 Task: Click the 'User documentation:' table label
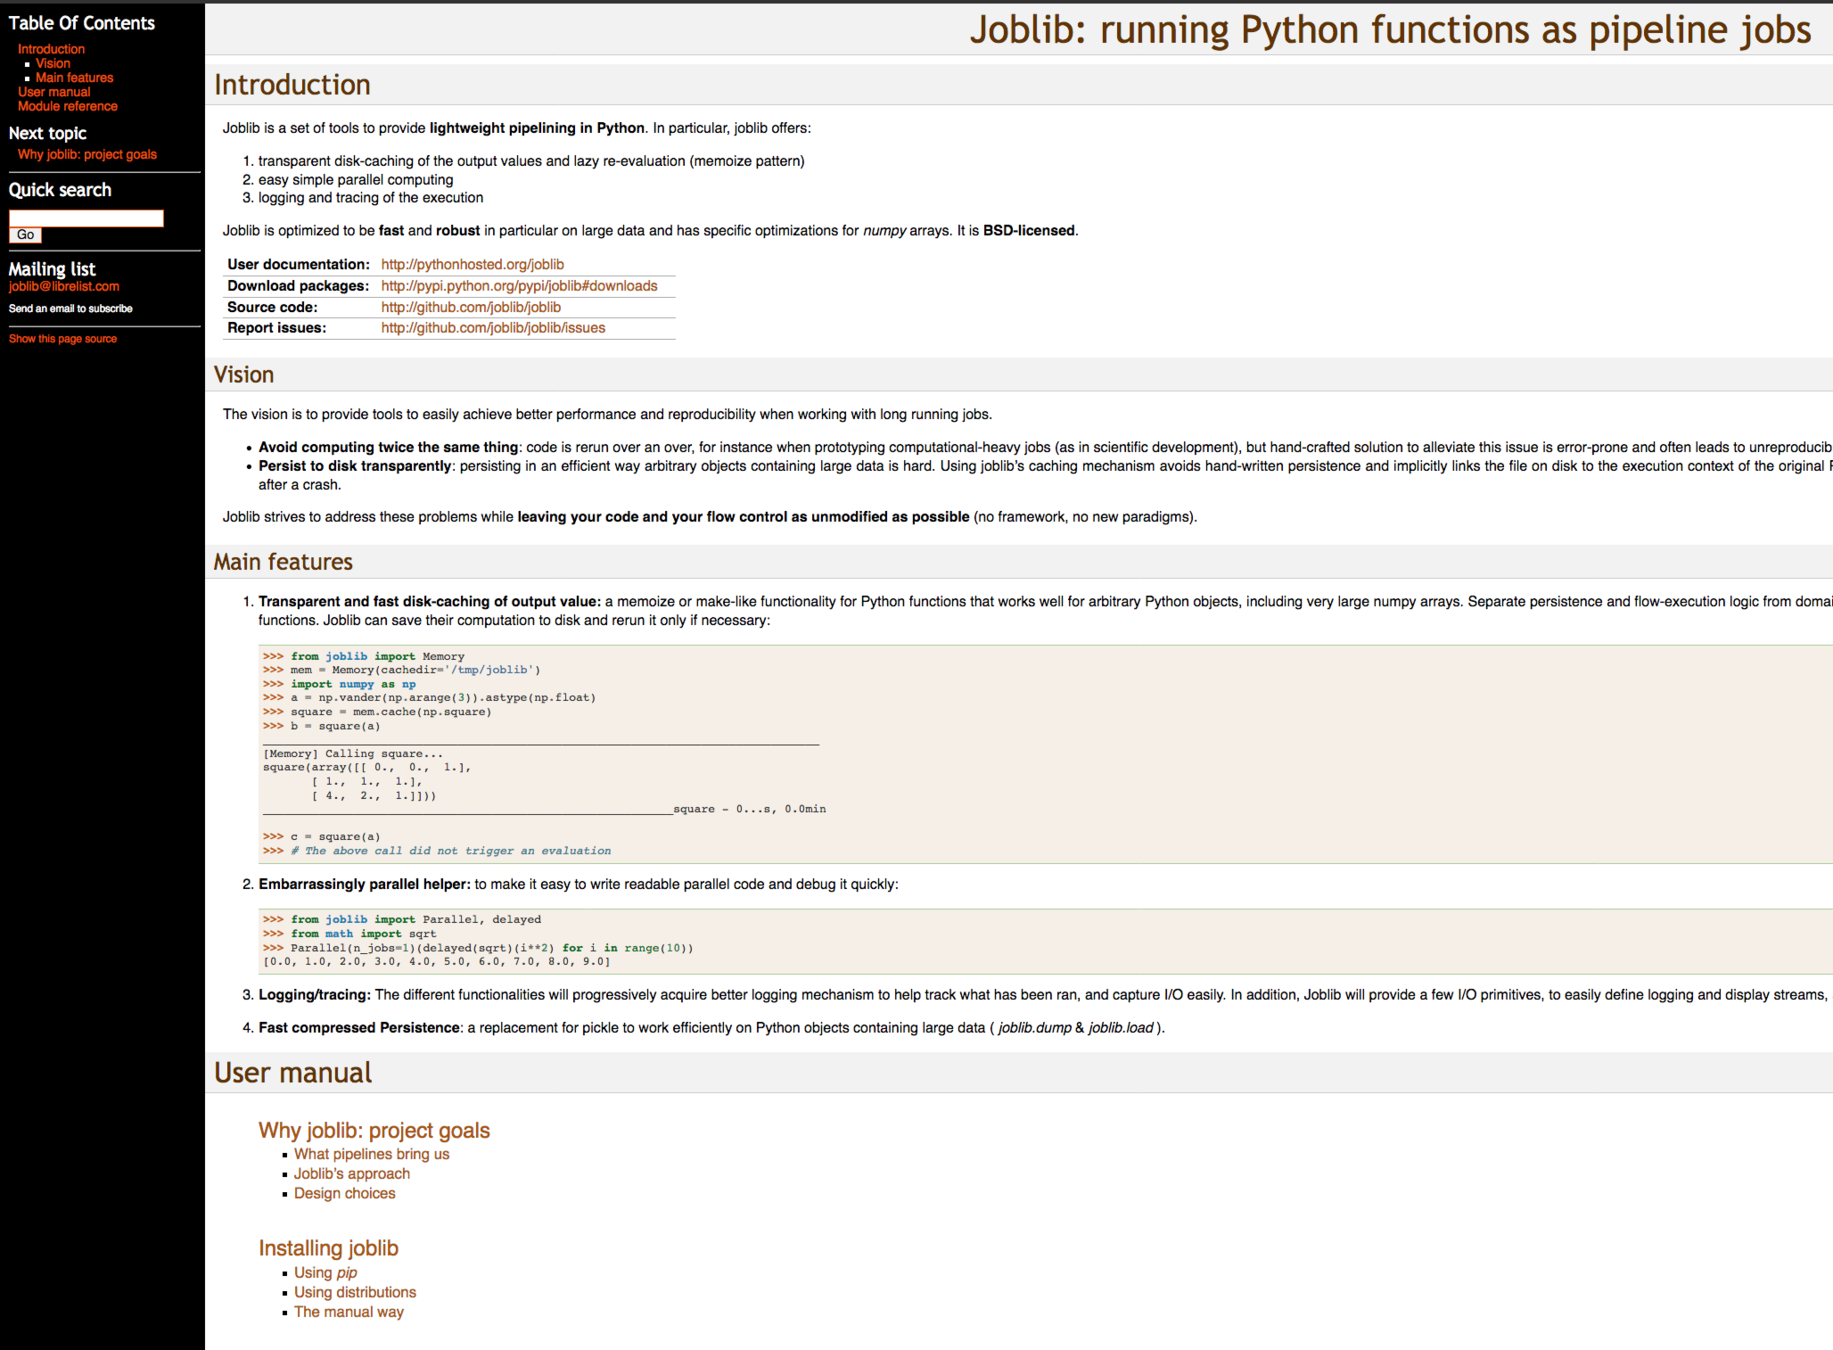[x=298, y=264]
